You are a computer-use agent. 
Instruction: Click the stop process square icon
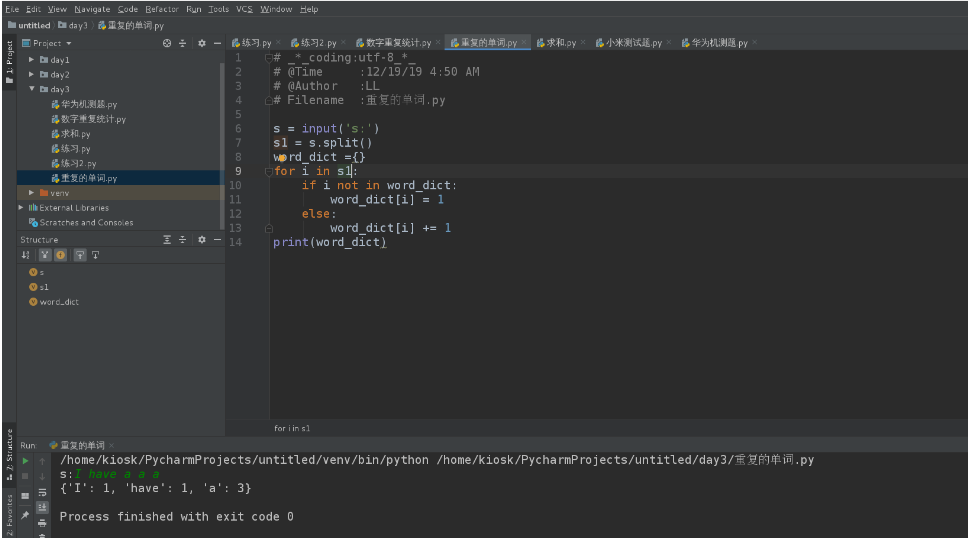(x=25, y=476)
